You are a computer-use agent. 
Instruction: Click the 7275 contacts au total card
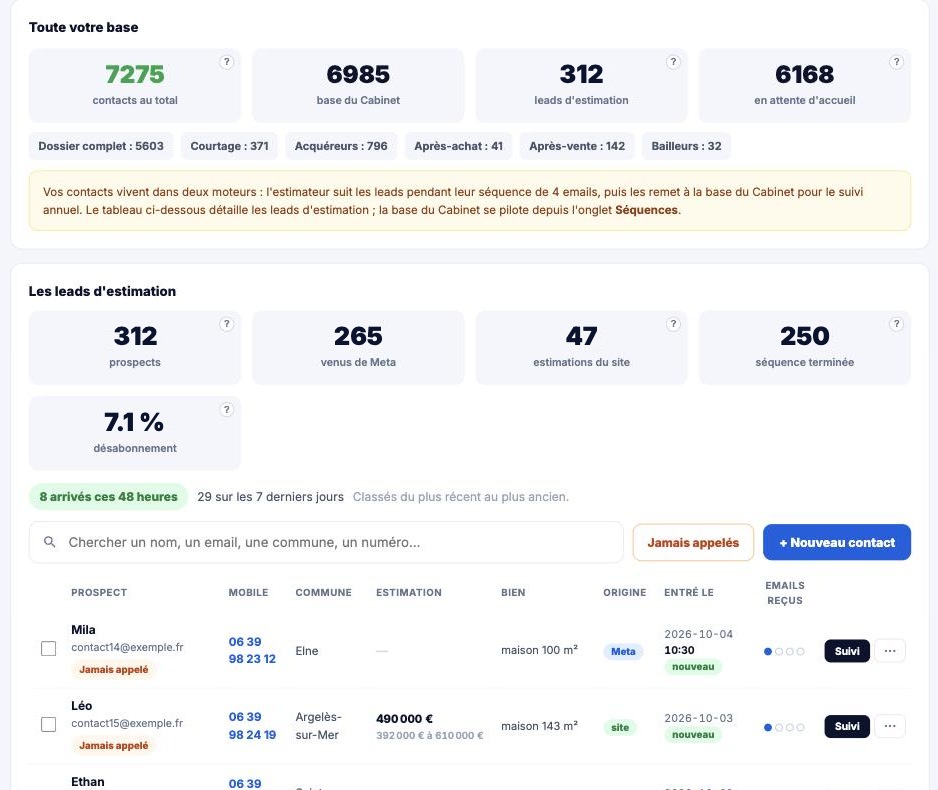[135, 86]
